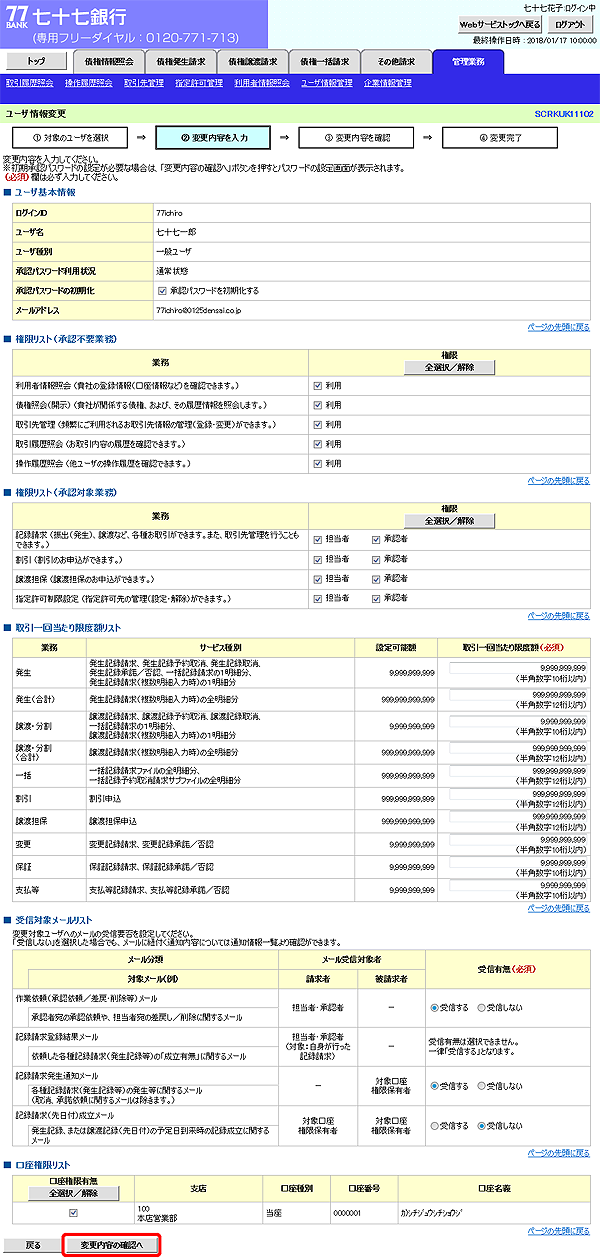Toggle 担当者 checkbox for 割引 row
Viewport: 600px width, 1259px height.
tap(317, 560)
